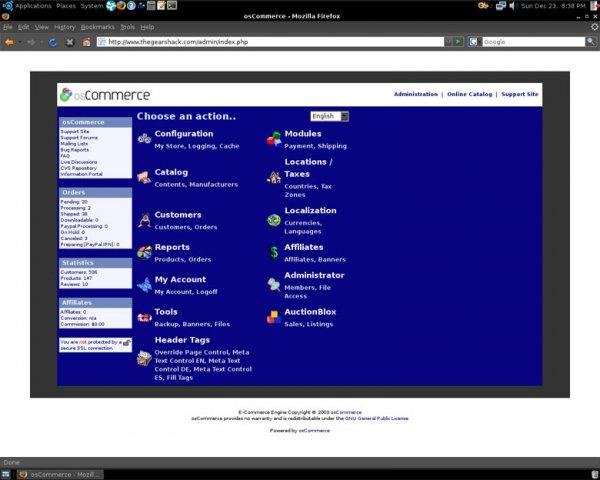This screenshot has width=600, height=480.
Task: Open the File menu
Action: click(8, 27)
